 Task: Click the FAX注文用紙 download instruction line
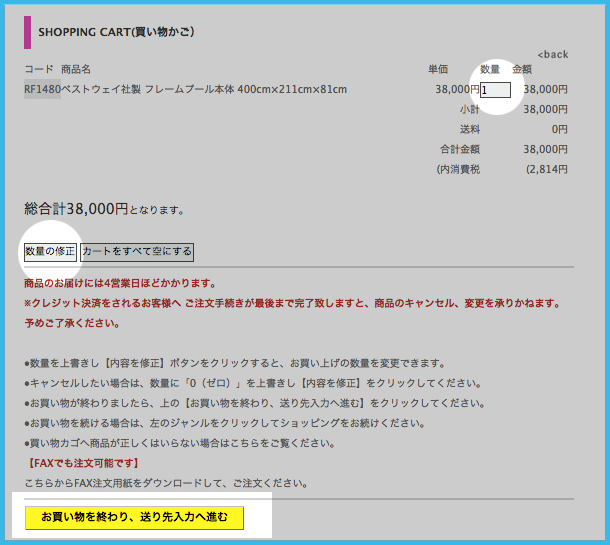coord(165,483)
